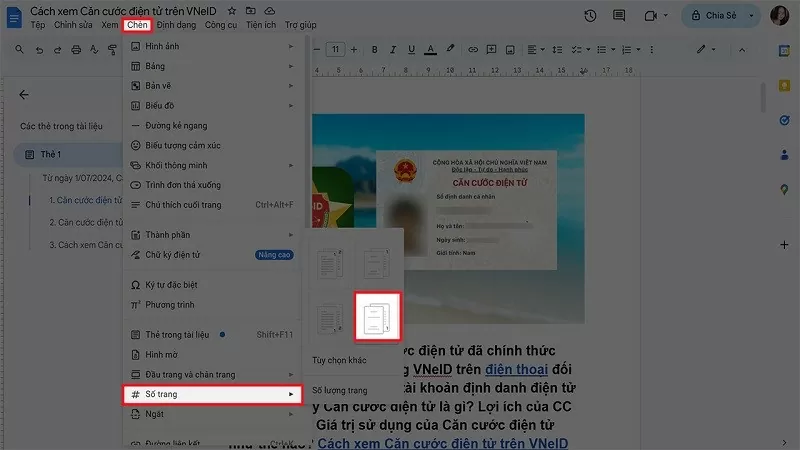Click Tùy chọn khác in submenu

(339, 360)
